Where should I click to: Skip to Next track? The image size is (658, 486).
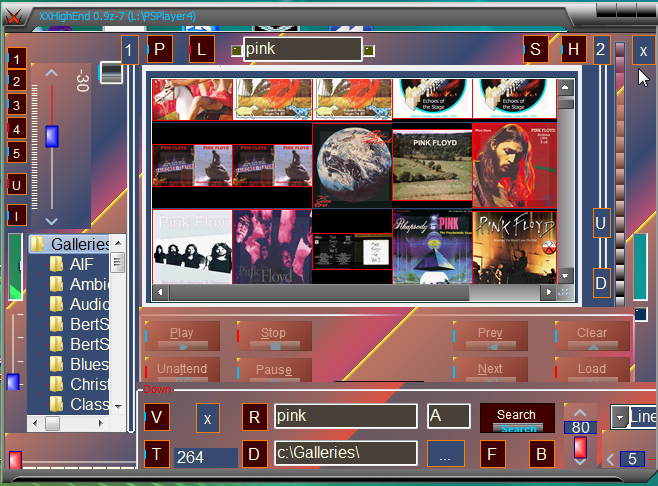[x=491, y=370]
